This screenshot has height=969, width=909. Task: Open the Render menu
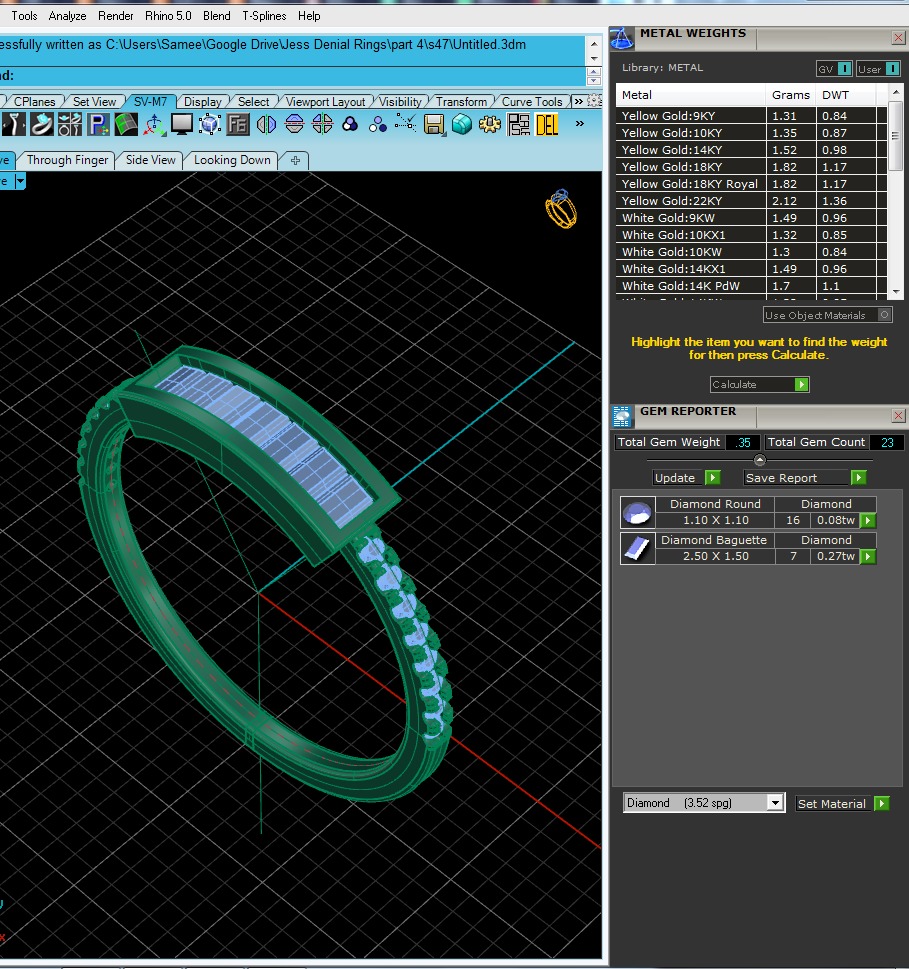click(116, 15)
